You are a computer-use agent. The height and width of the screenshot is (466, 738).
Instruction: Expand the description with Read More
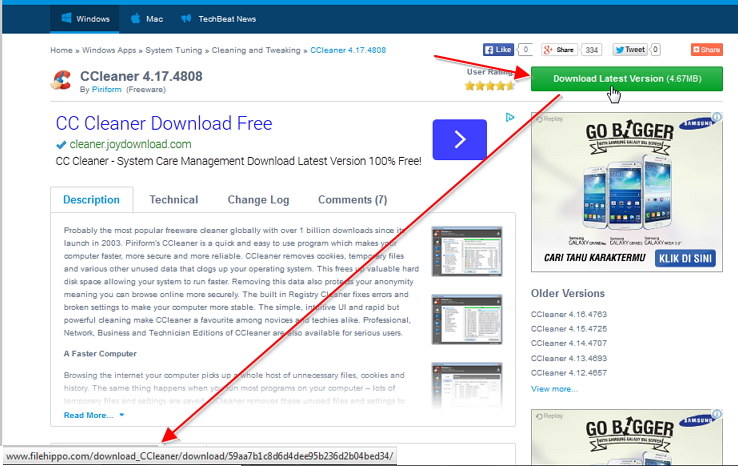94,415
